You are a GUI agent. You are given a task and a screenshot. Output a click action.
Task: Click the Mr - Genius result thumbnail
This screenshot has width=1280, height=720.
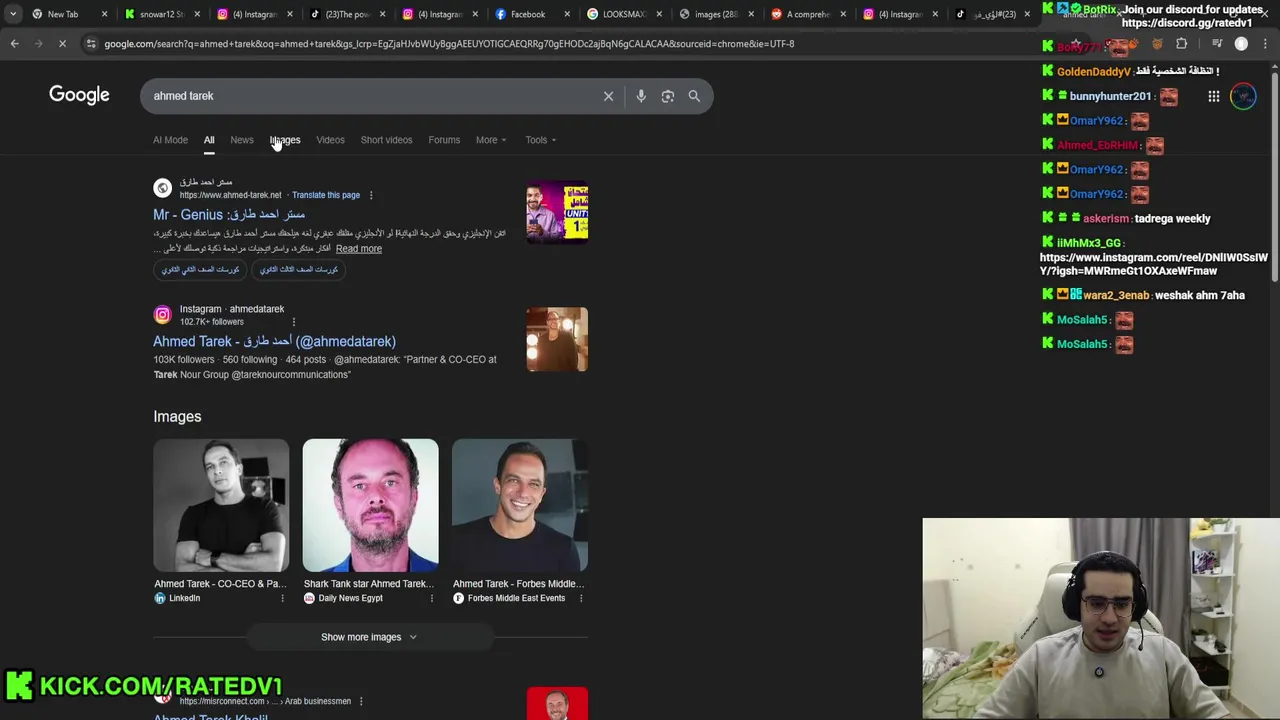point(557,211)
